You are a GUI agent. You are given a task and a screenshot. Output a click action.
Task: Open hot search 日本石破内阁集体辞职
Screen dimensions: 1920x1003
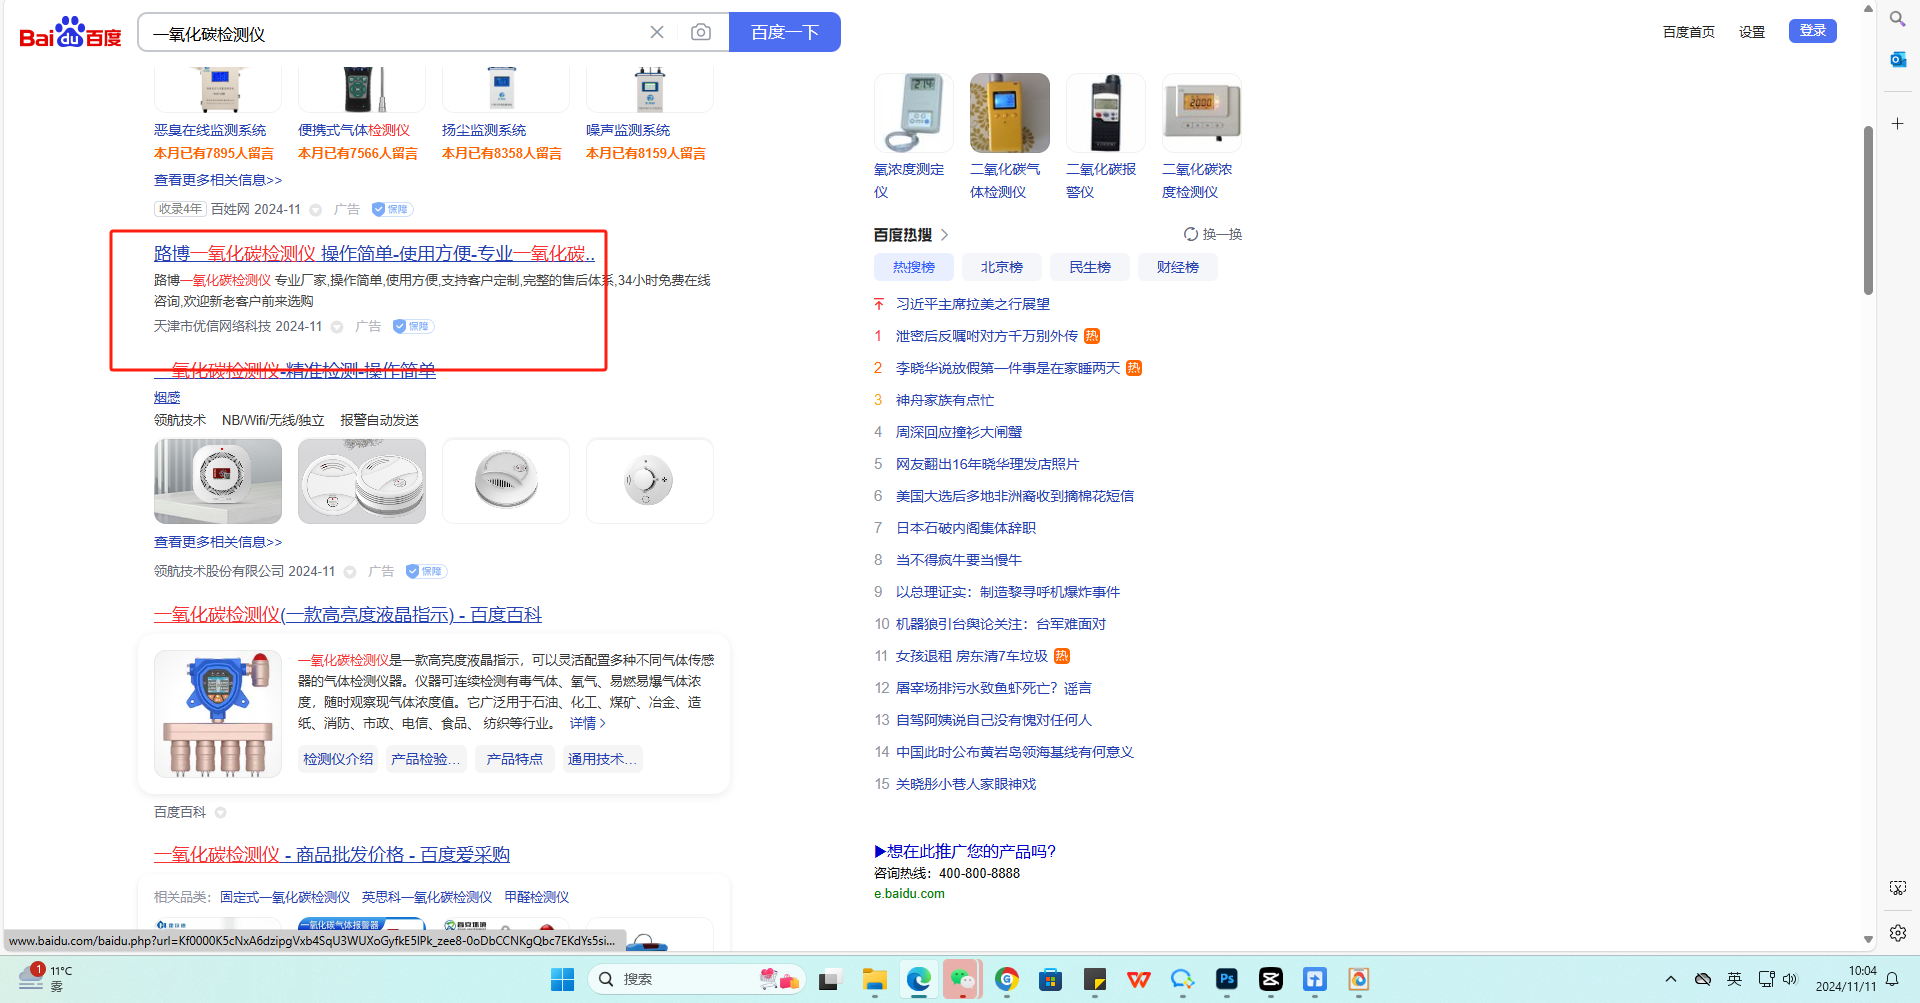[x=966, y=528]
